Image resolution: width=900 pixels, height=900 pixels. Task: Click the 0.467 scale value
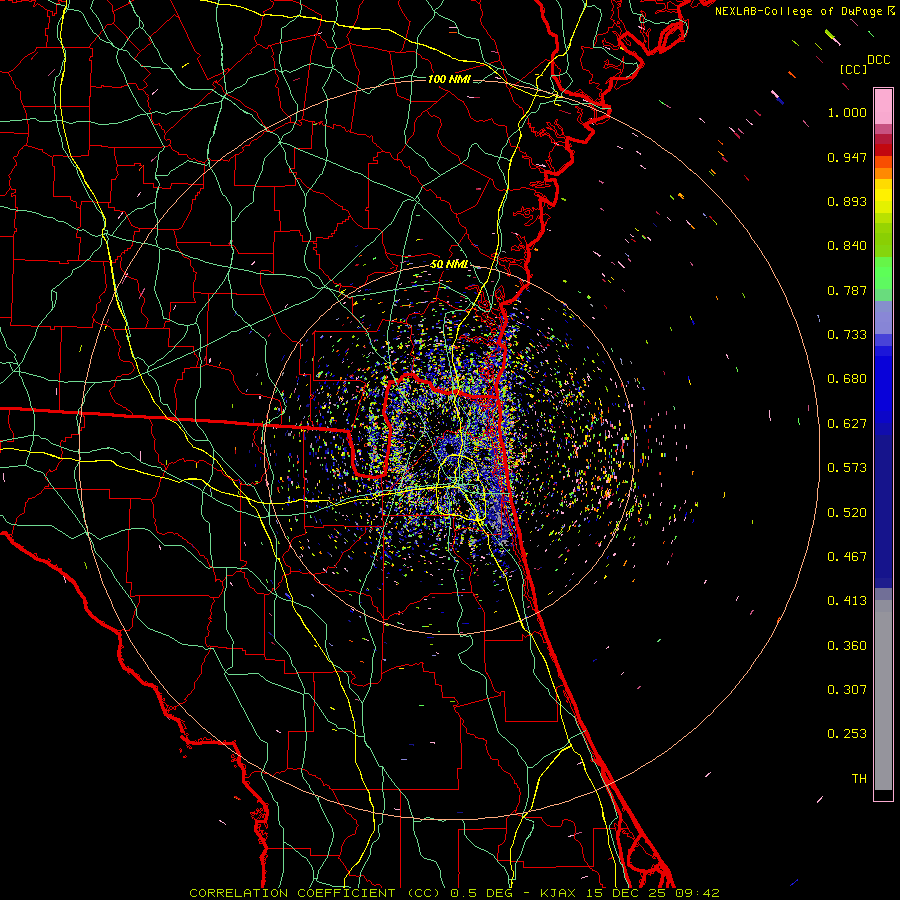click(847, 557)
